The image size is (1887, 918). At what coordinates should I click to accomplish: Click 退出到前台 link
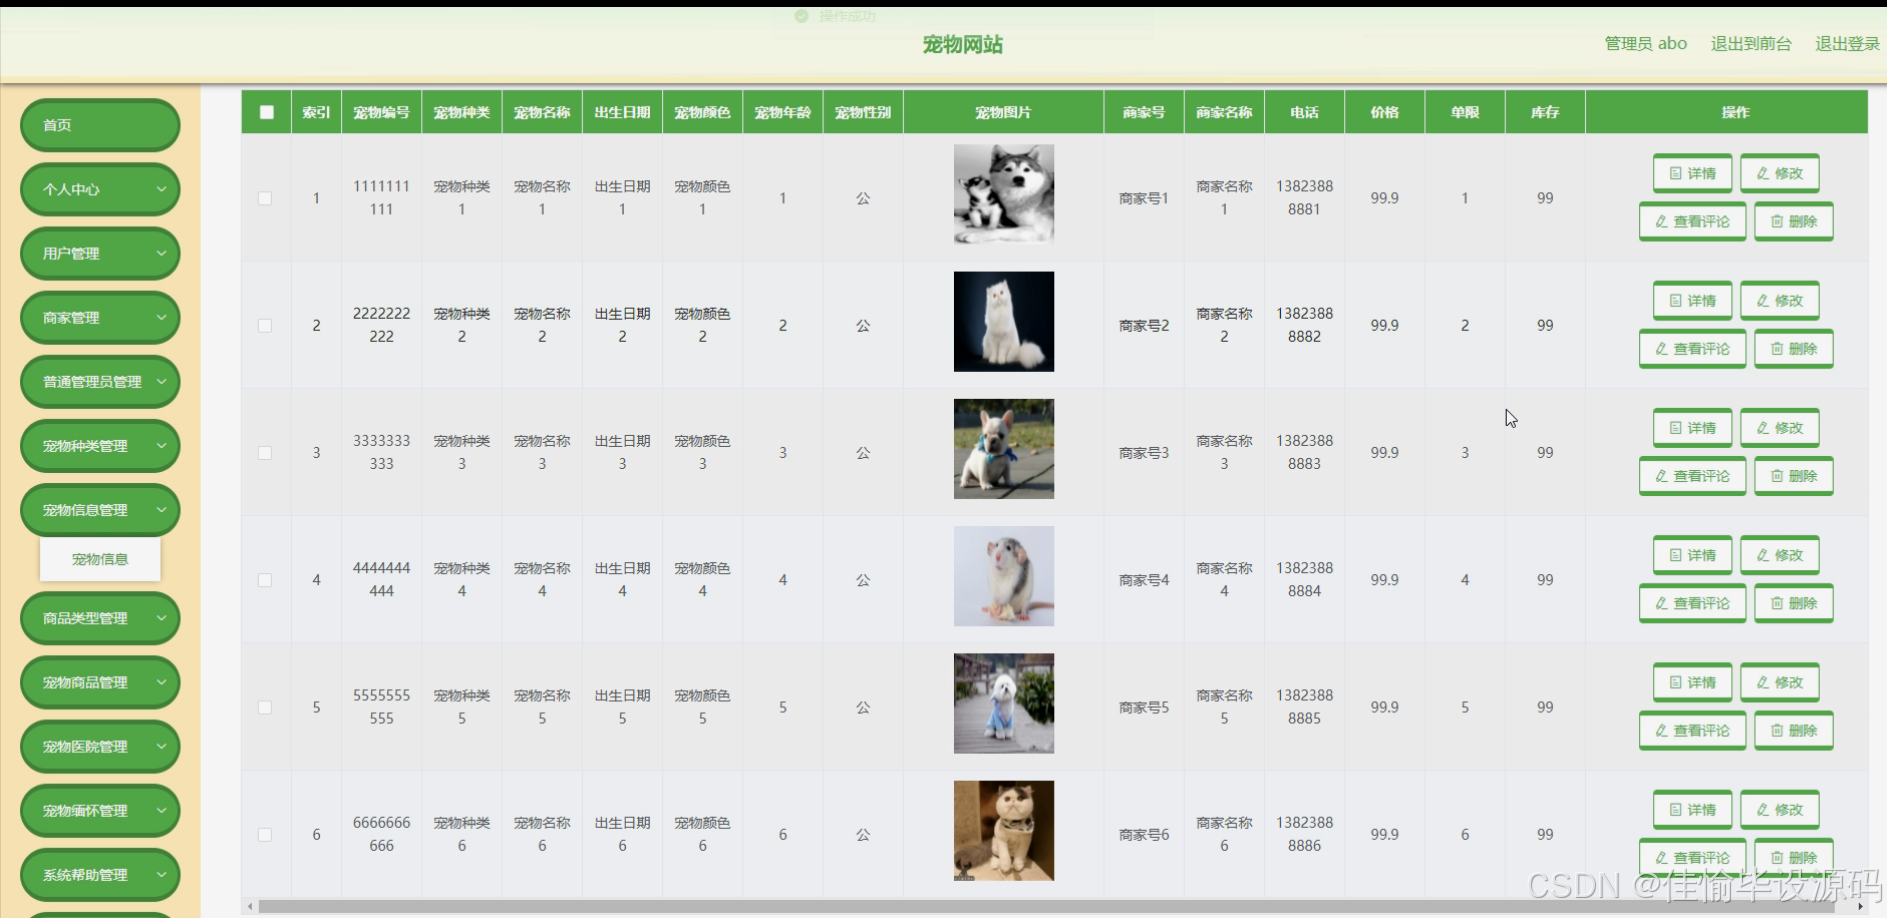(x=1751, y=43)
